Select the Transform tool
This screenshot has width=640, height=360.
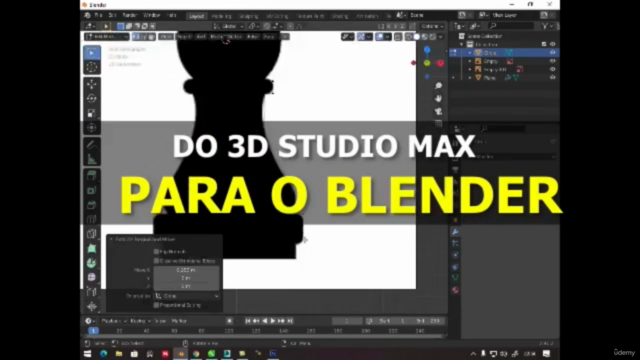[x=92, y=128]
